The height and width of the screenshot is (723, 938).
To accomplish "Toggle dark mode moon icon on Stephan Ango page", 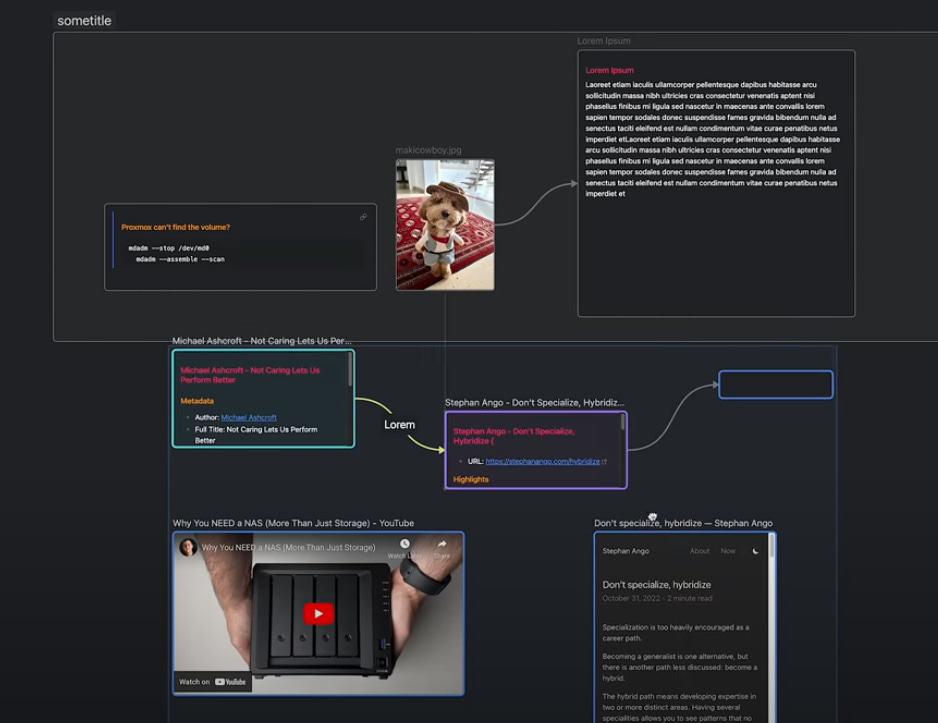I will [x=756, y=551].
